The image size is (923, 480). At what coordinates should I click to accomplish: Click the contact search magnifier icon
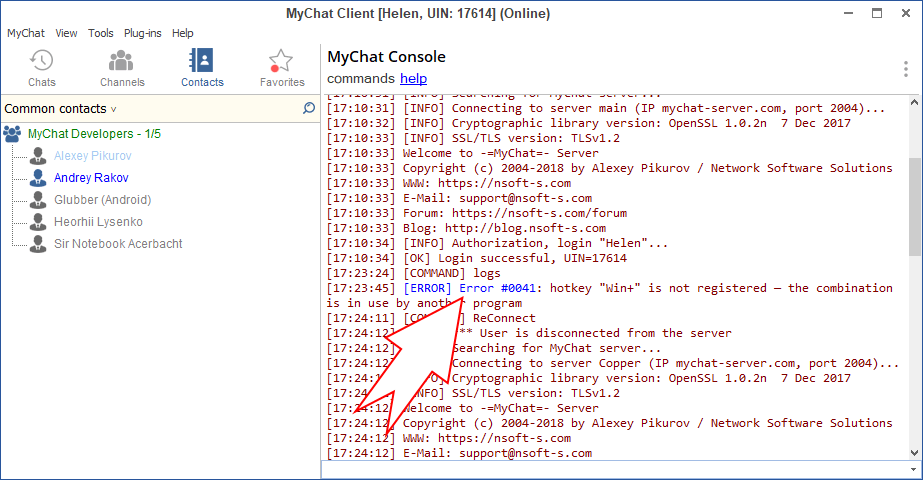tap(309, 108)
